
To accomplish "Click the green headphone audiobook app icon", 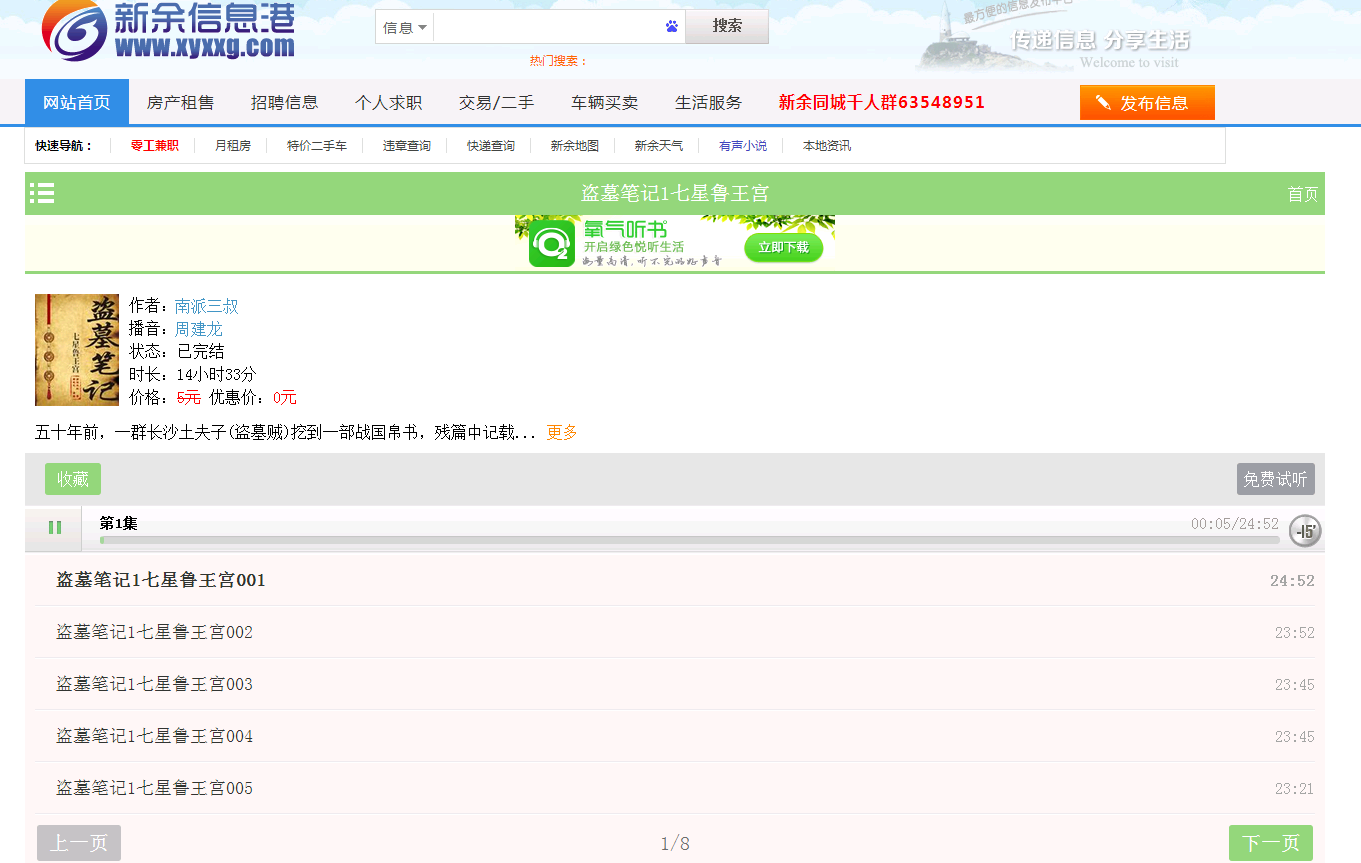I will coord(550,245).
